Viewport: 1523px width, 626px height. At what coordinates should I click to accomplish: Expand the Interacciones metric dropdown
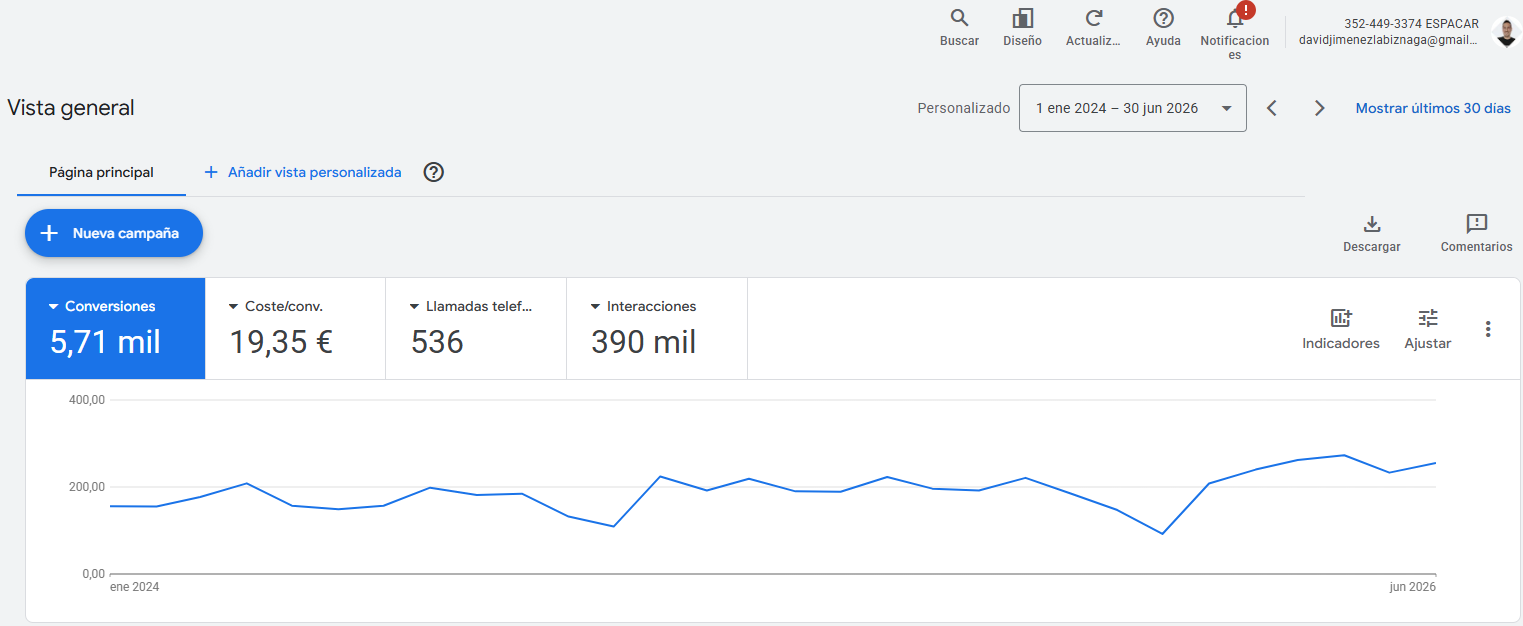[x=595, y=307]
